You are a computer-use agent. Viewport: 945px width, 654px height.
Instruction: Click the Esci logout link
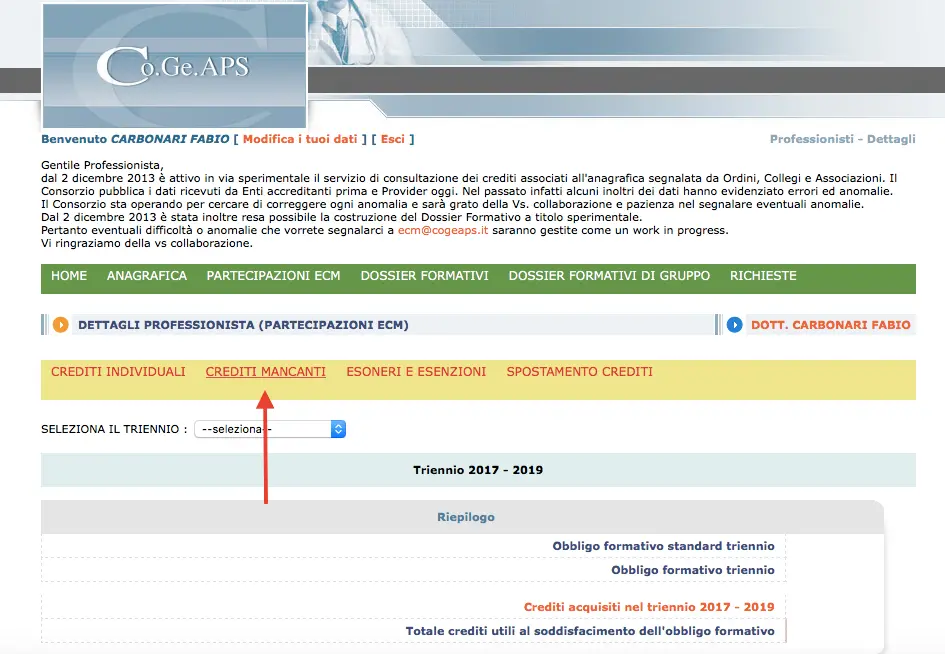[392, 139]
